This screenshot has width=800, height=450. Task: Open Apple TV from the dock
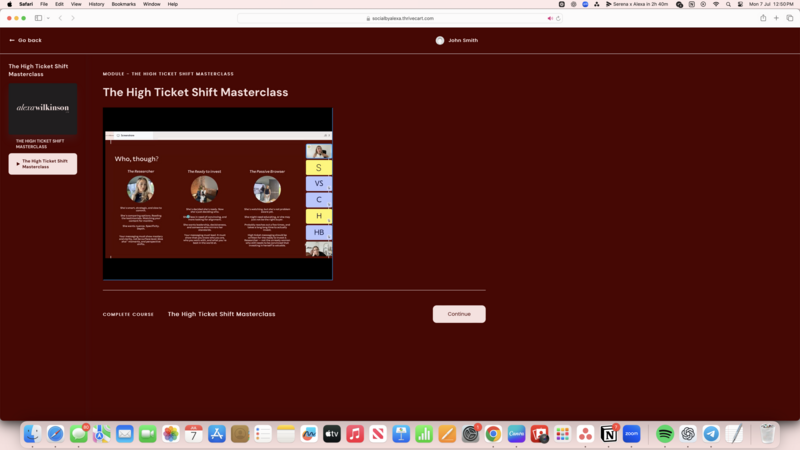332,434
